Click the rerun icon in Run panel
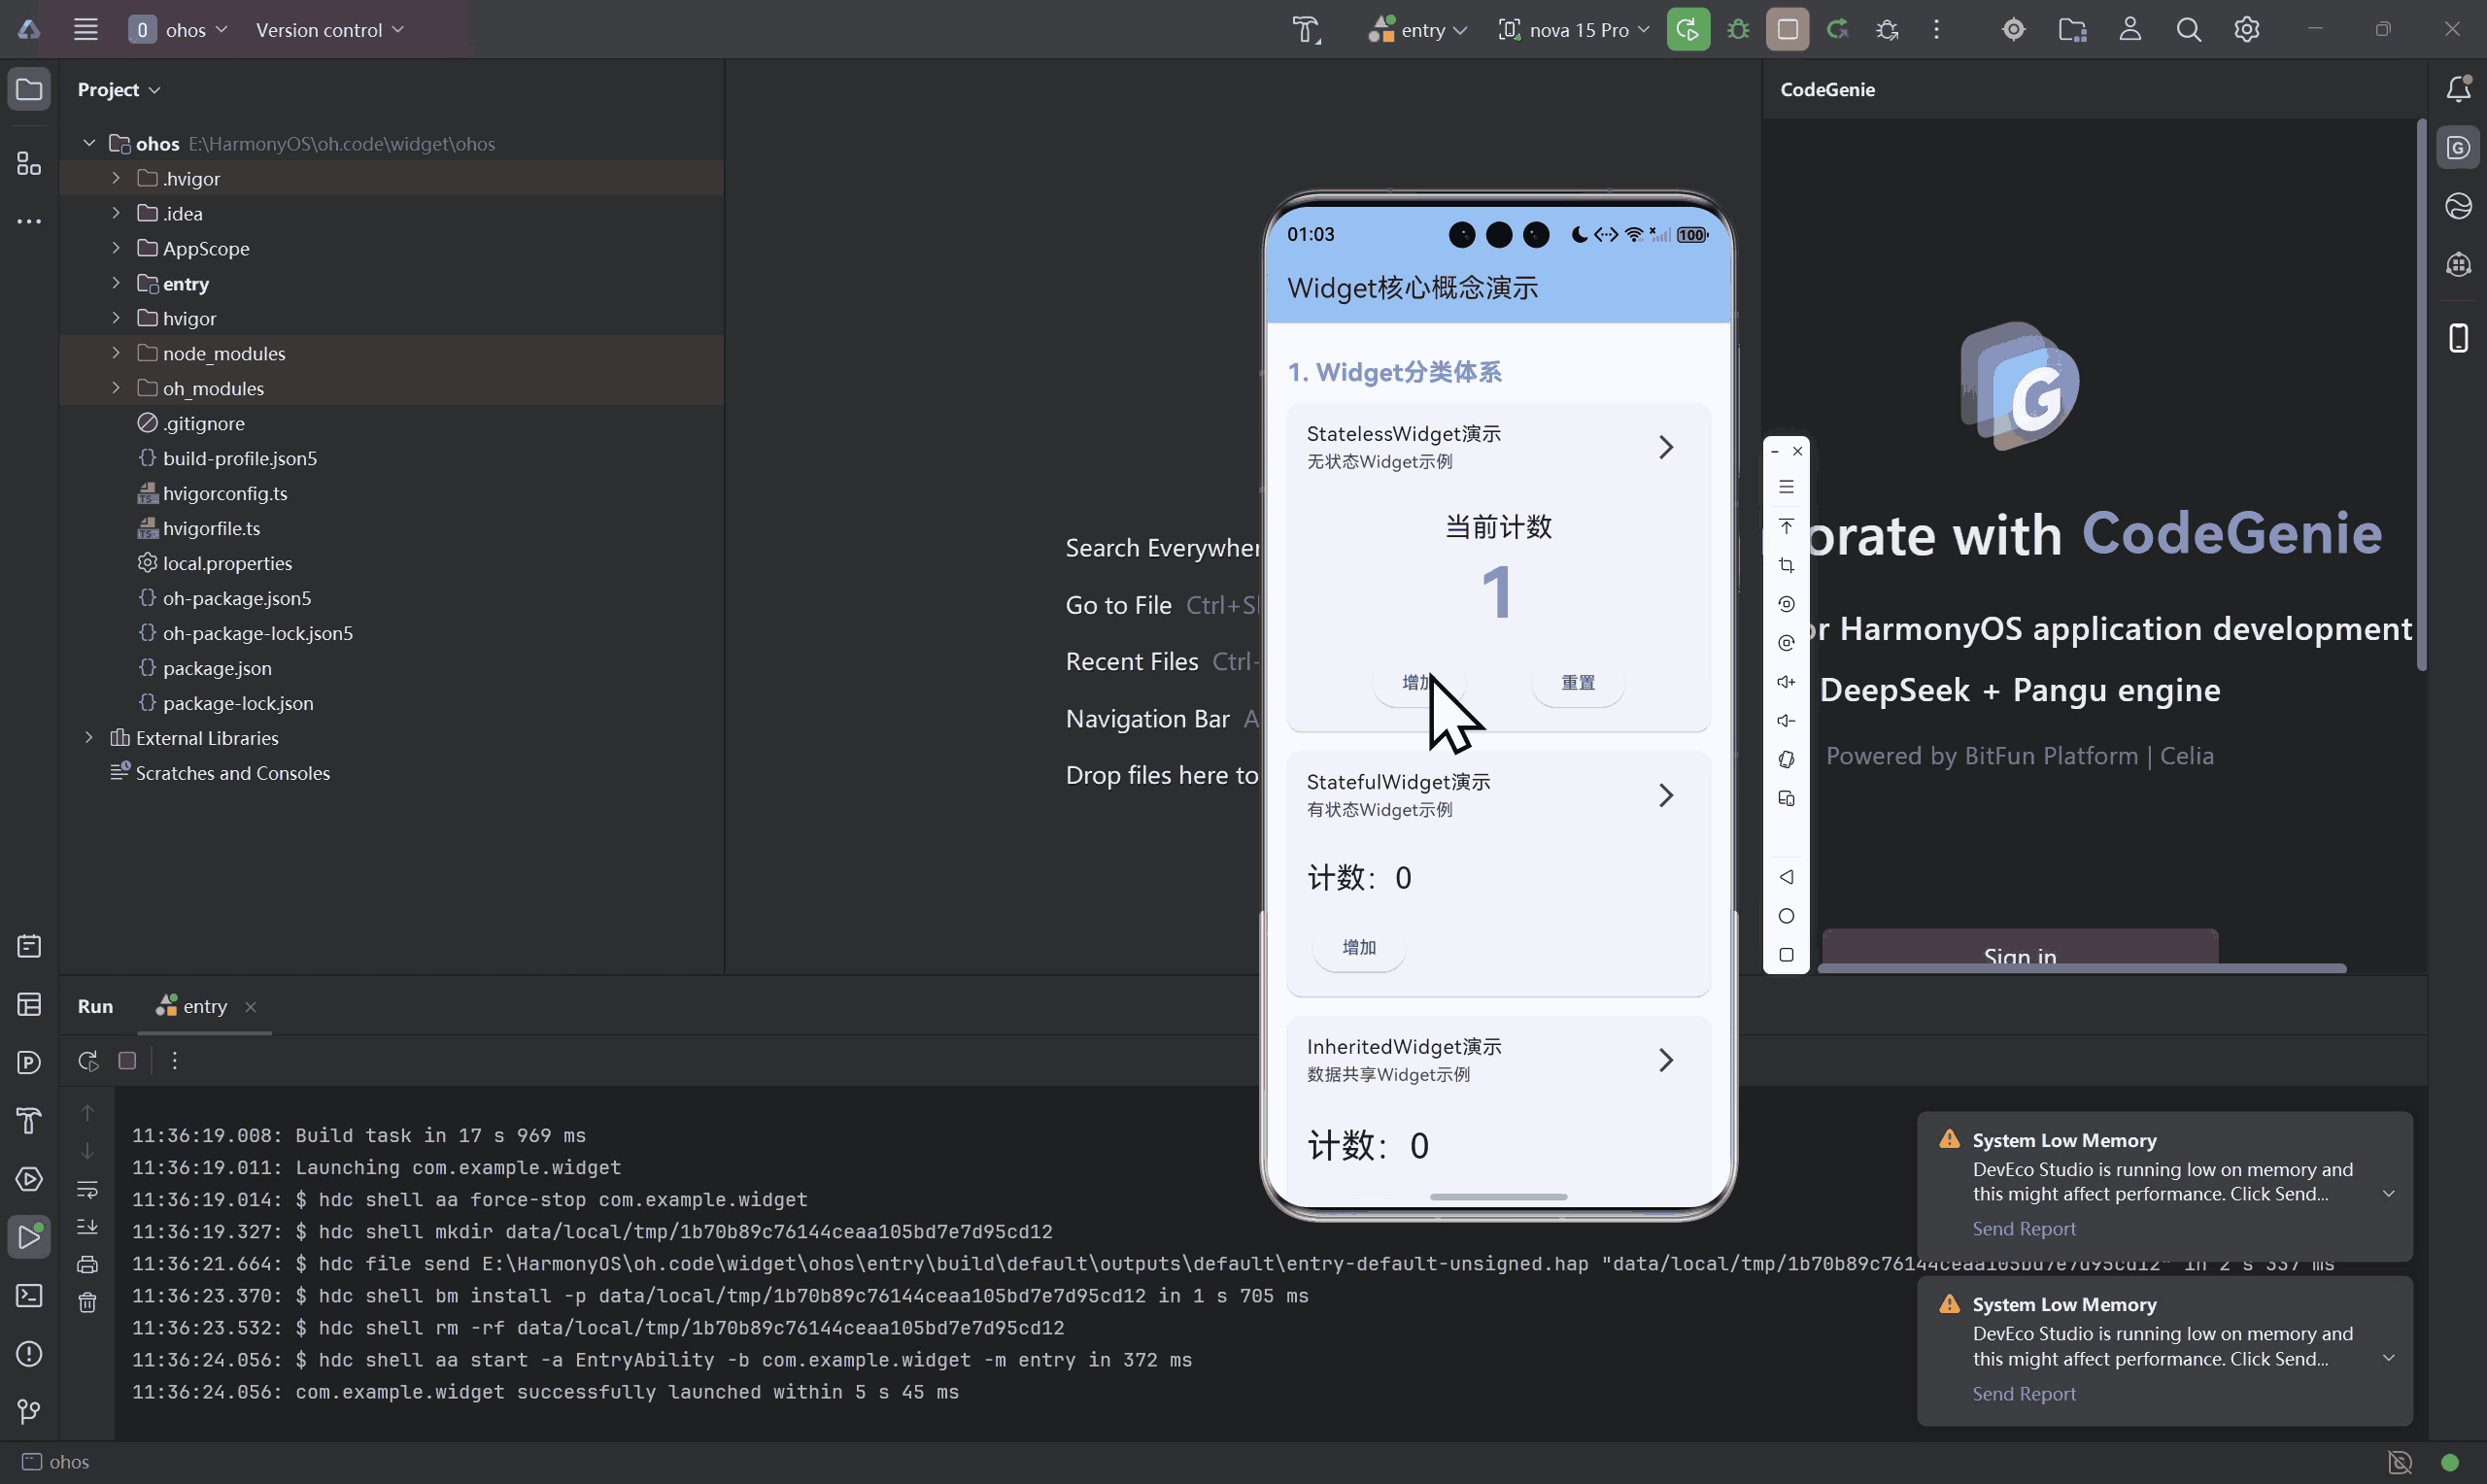 click(x=88, y=1061)
